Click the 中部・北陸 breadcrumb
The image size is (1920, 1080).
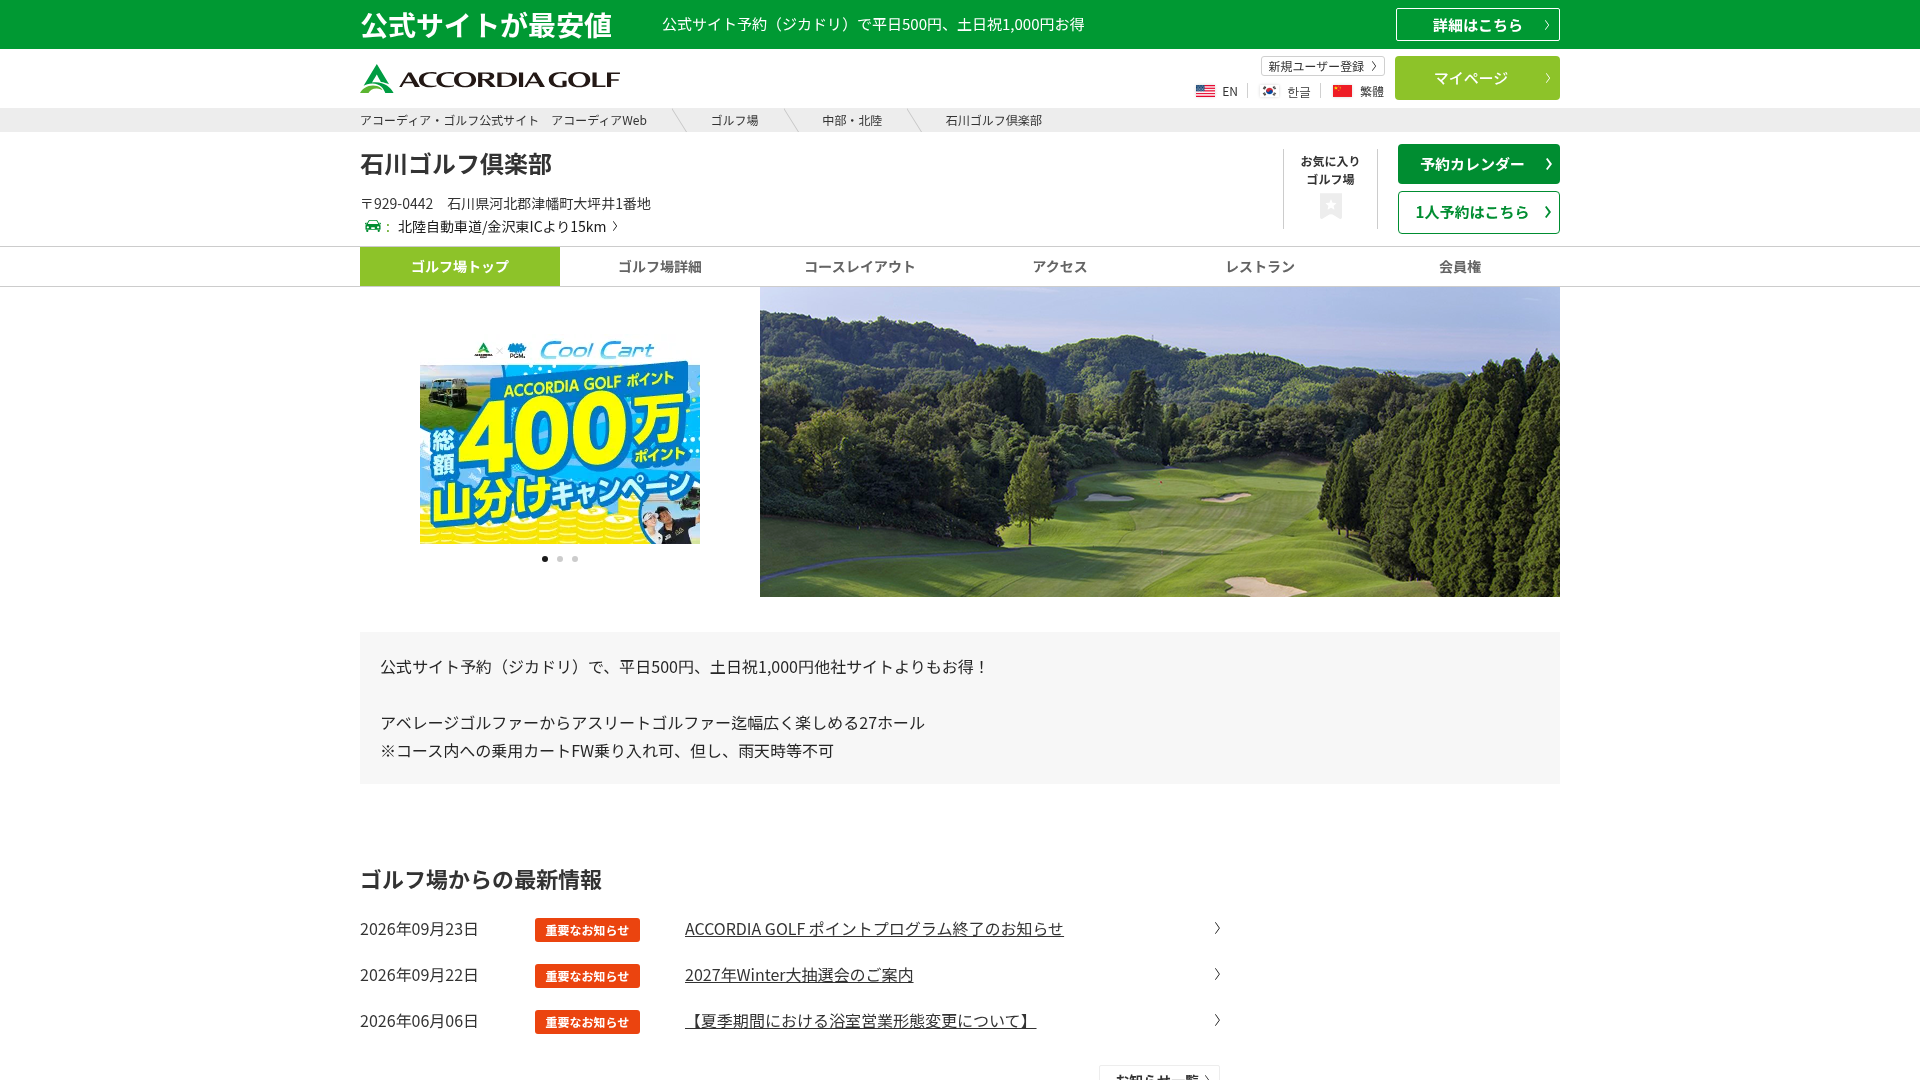click(852, 120)
